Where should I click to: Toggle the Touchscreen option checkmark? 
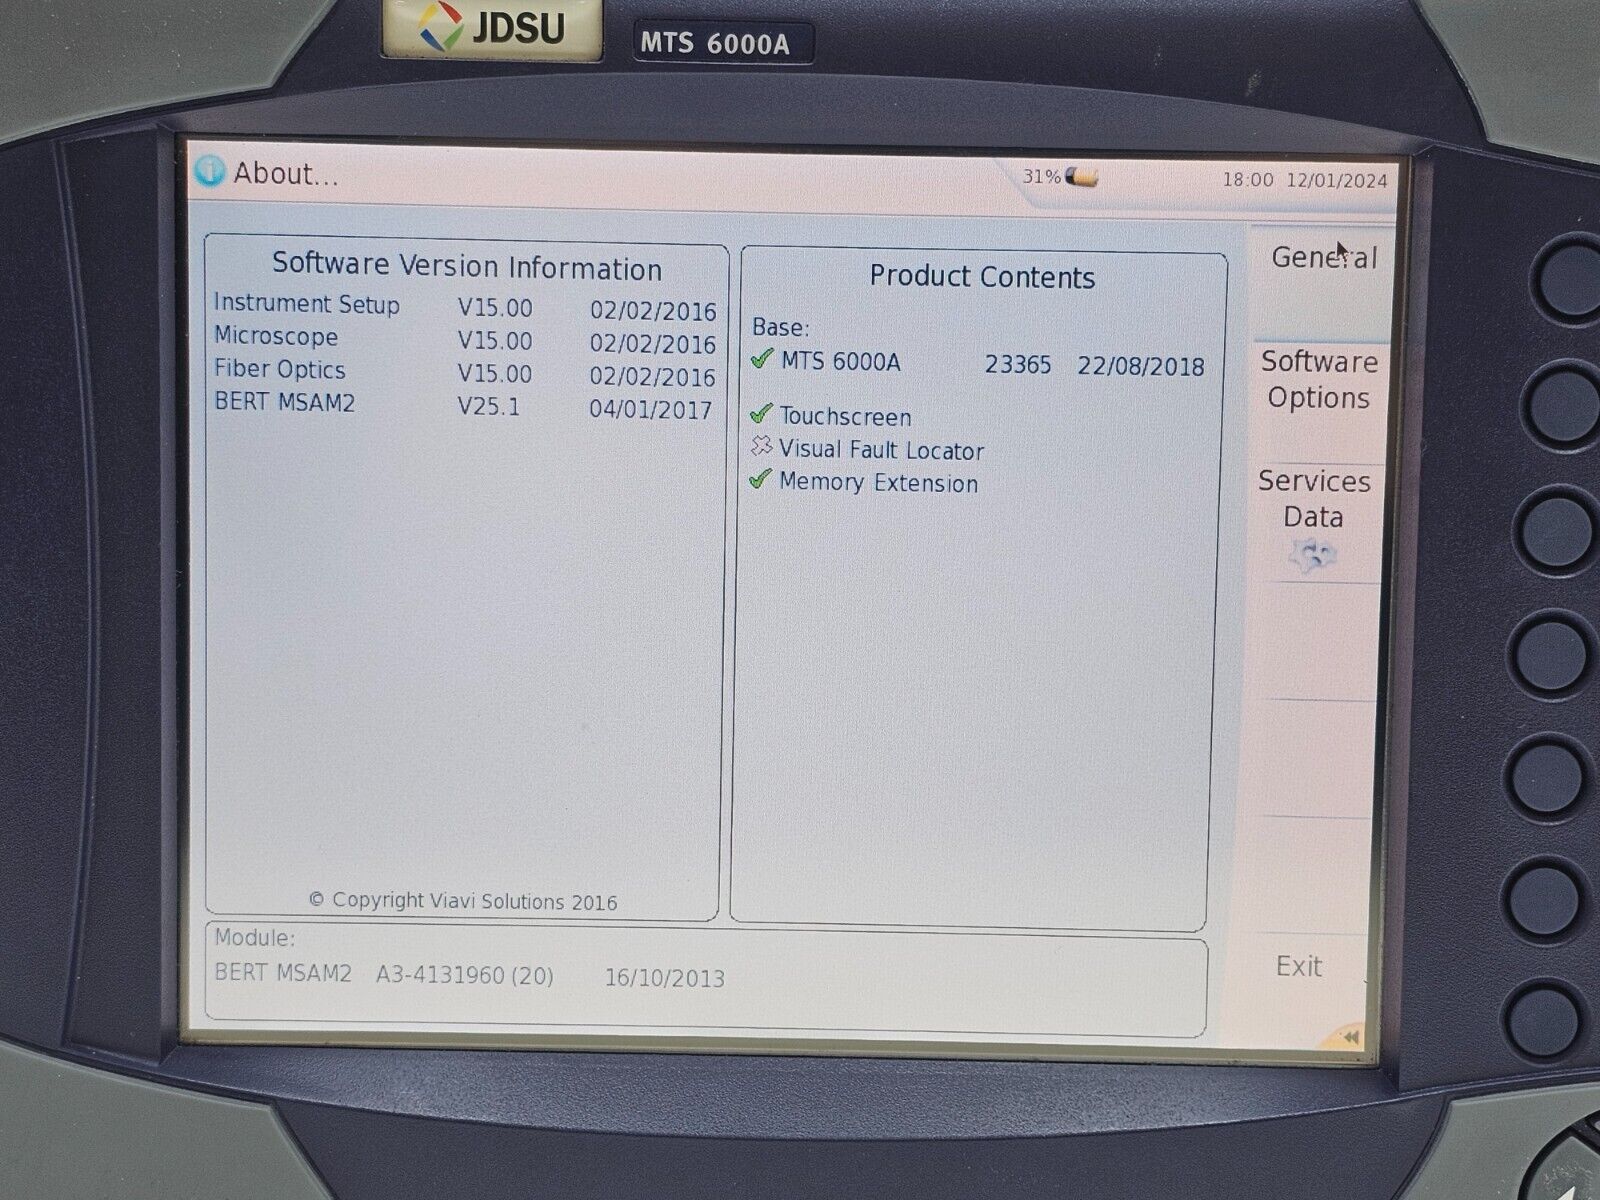click(x=760, y=415)
